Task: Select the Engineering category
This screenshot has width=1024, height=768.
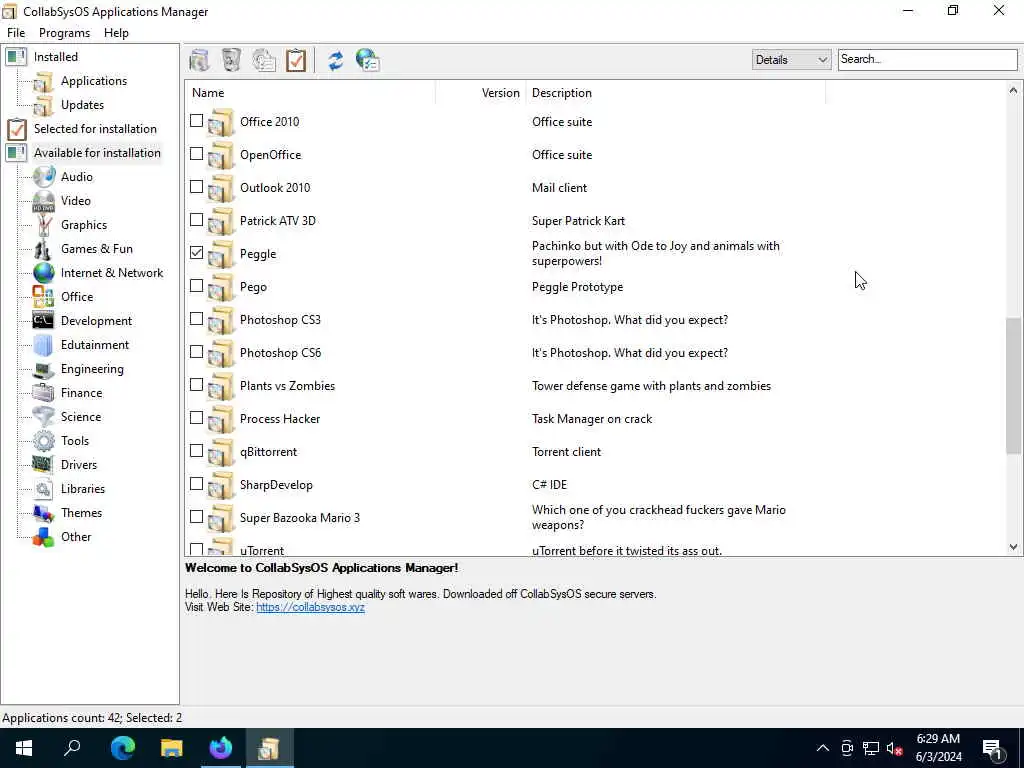Action: [92, 369]
